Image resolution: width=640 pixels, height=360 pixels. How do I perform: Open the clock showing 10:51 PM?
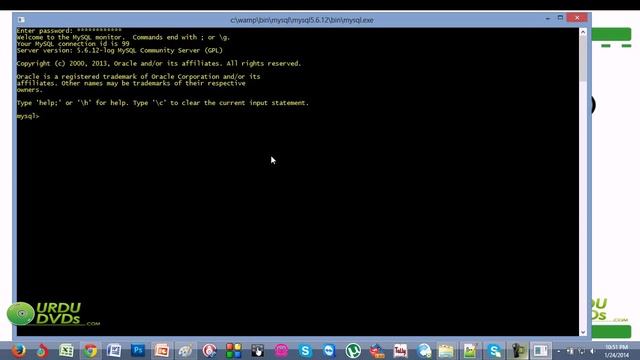point(616,351)
